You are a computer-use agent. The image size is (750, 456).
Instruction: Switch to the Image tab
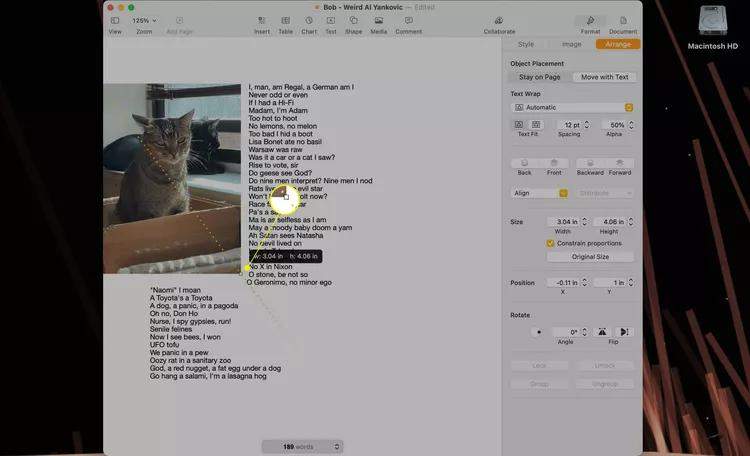point(571,45)
